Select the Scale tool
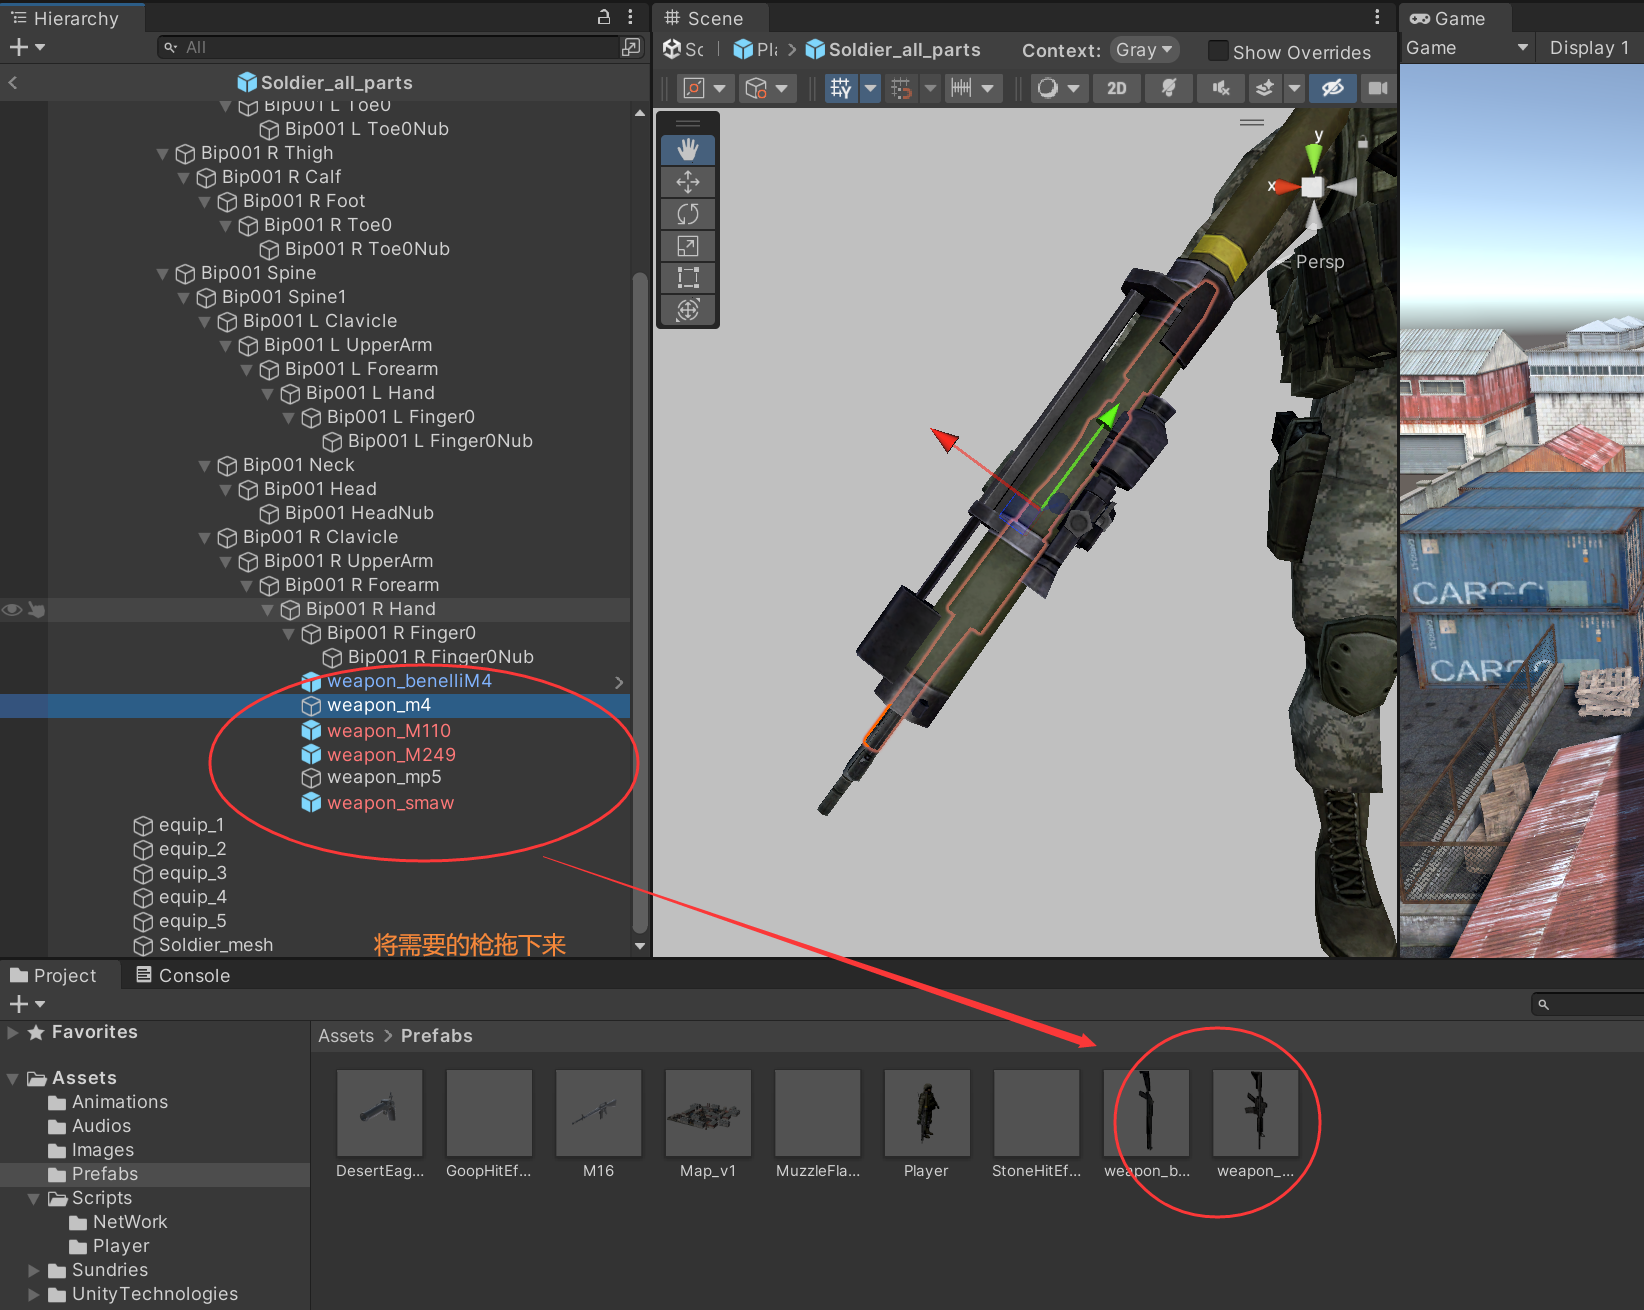1644x1310 pixels. tap(688, 246)
